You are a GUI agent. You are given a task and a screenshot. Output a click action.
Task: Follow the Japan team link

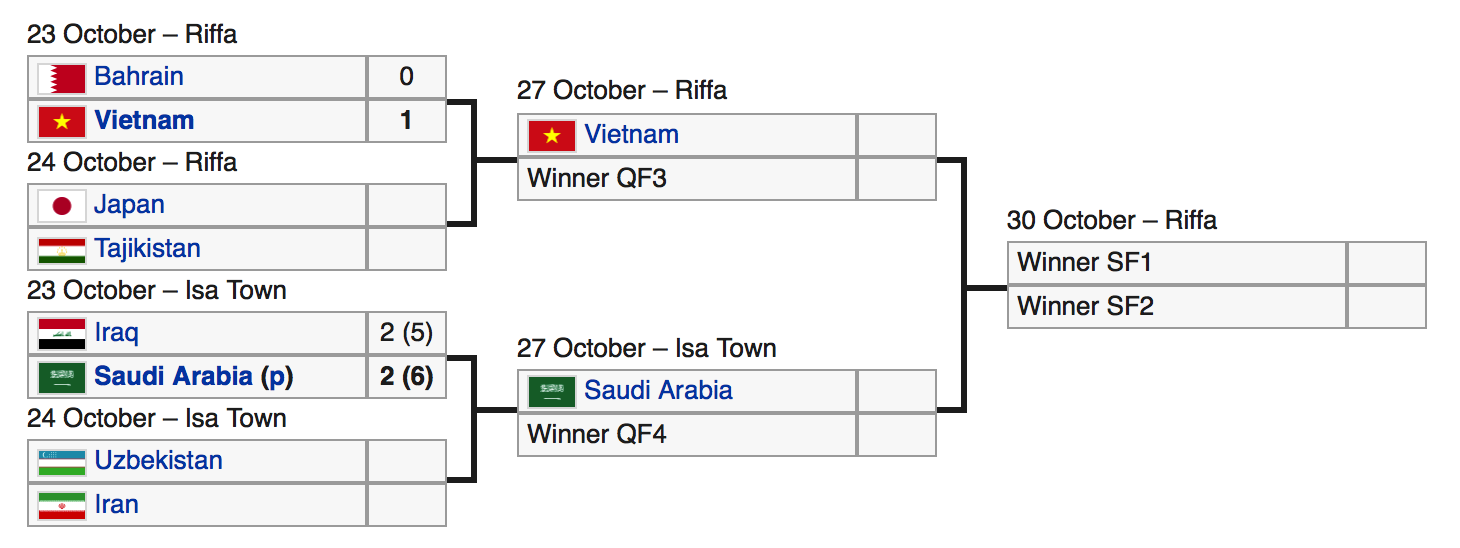tap(129, 205)
